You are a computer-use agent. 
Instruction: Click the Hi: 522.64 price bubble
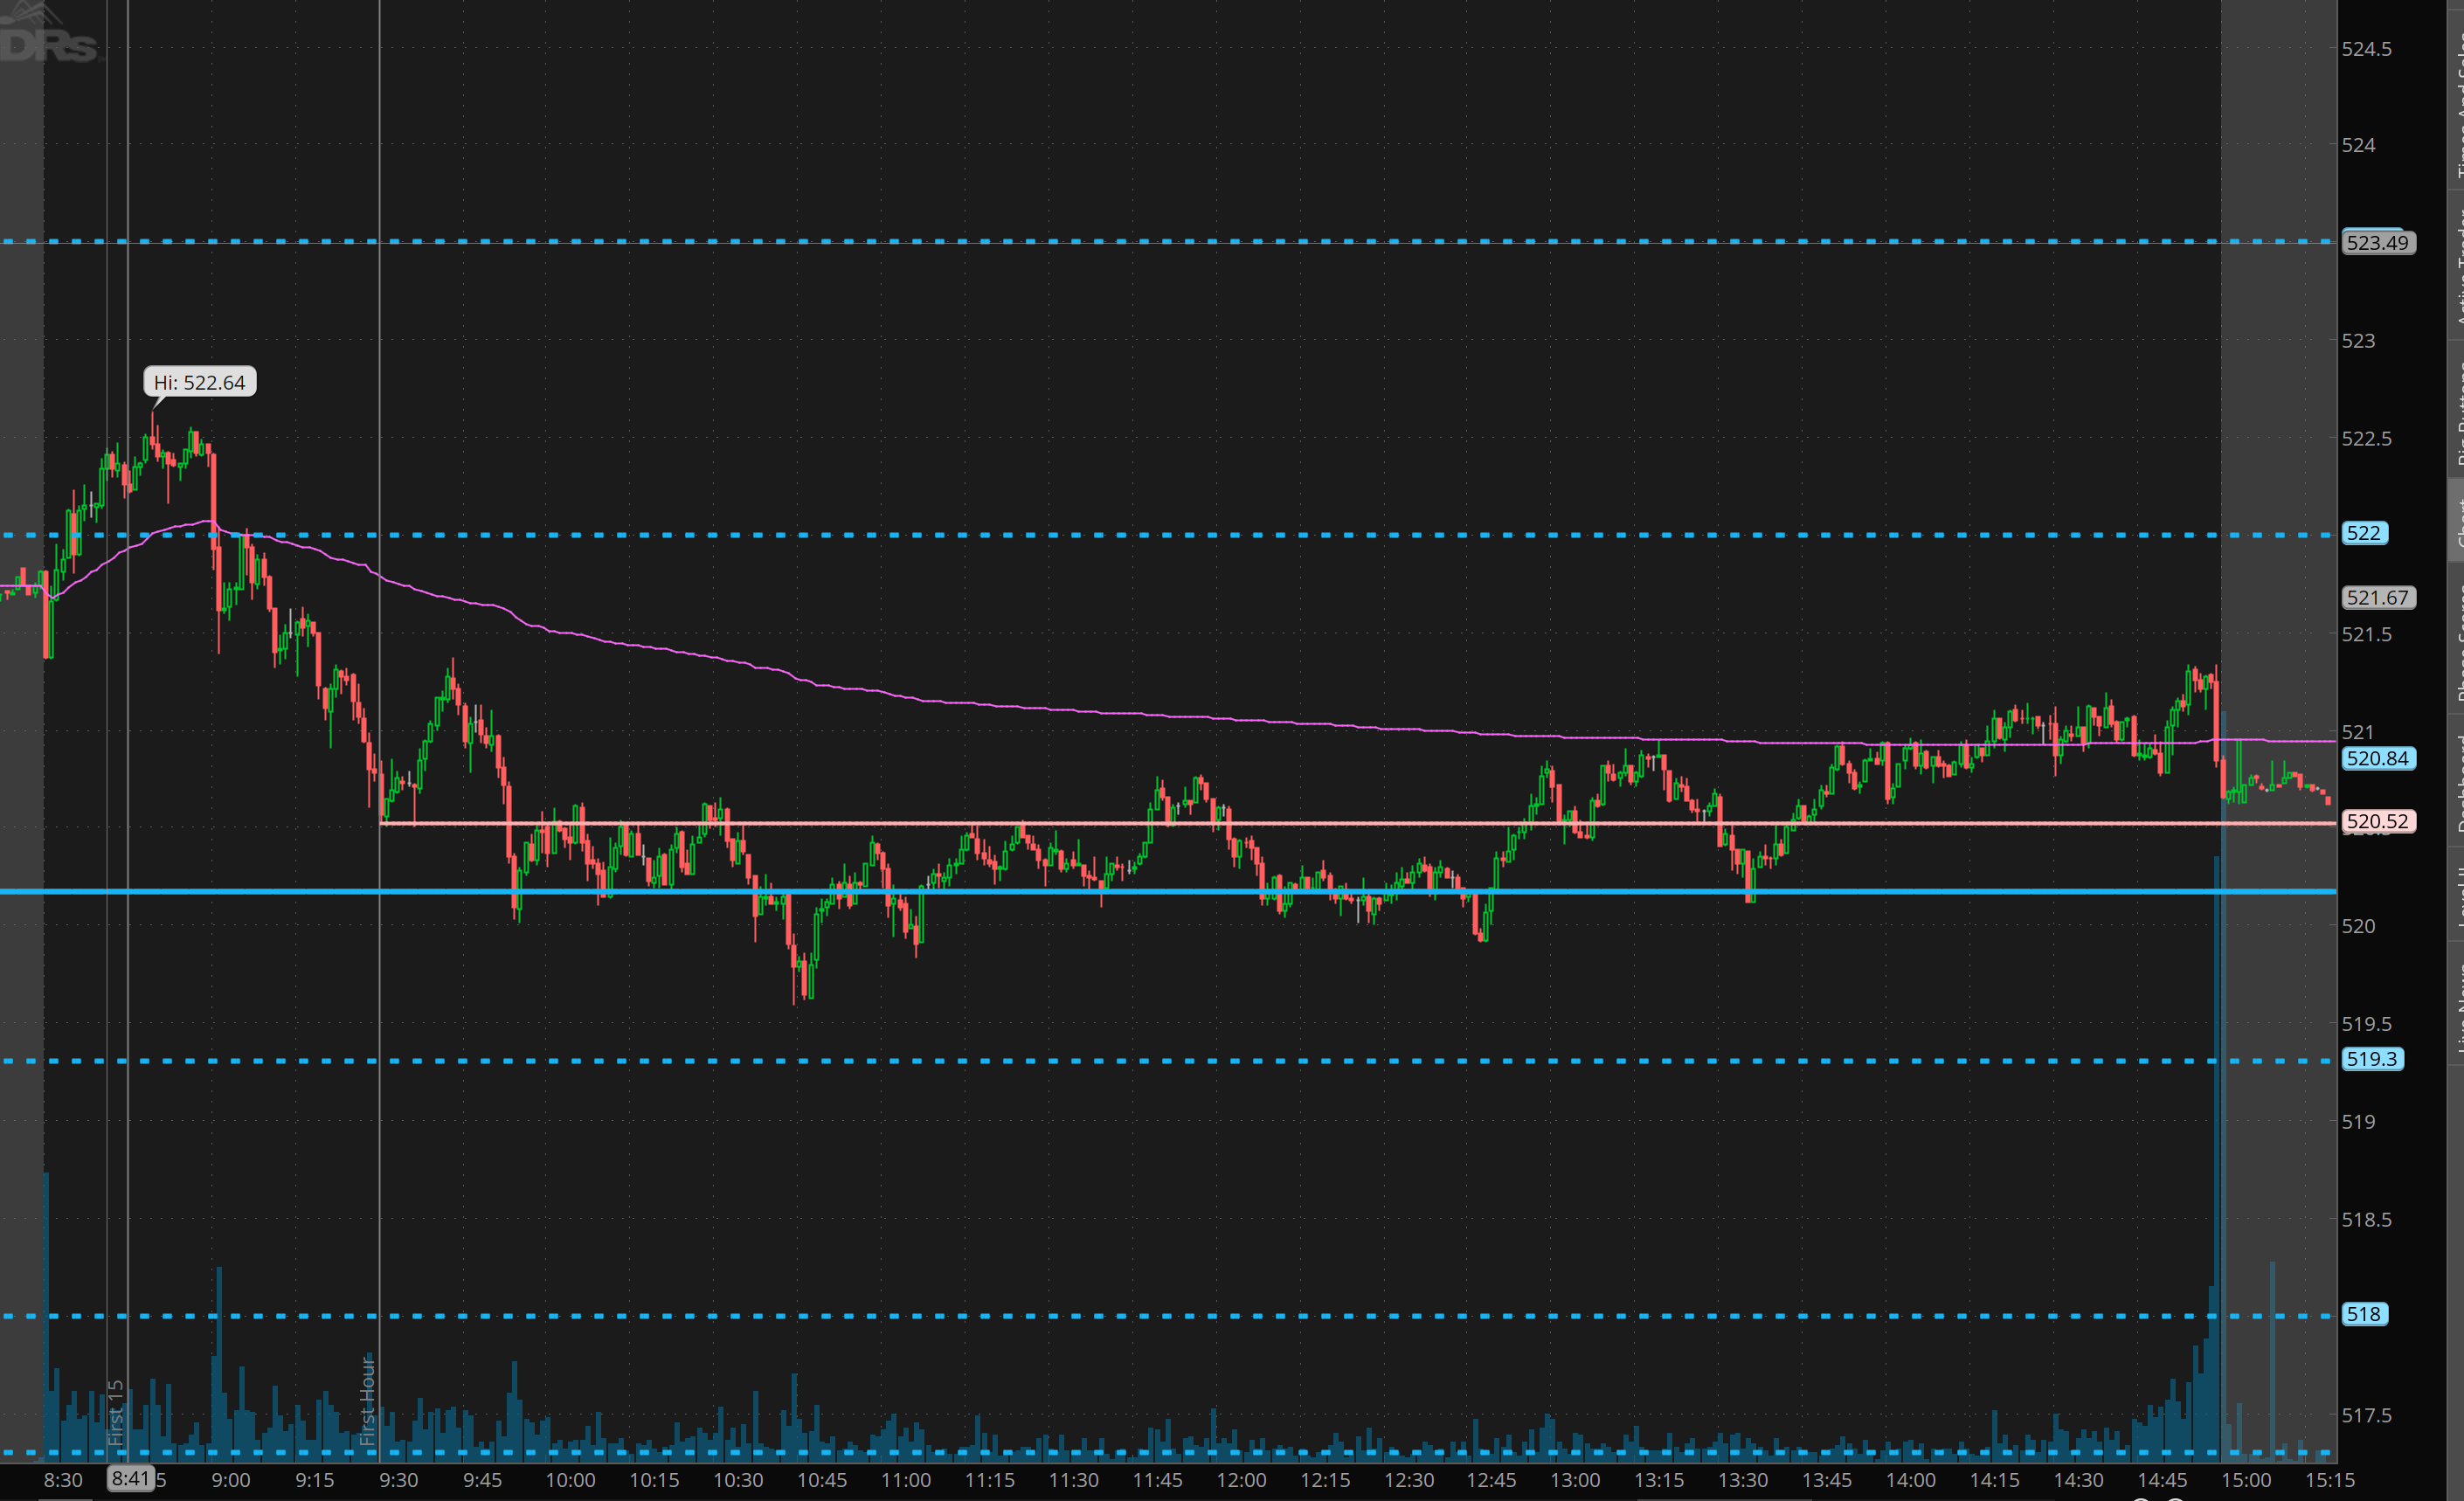click(x=199, y=383)
